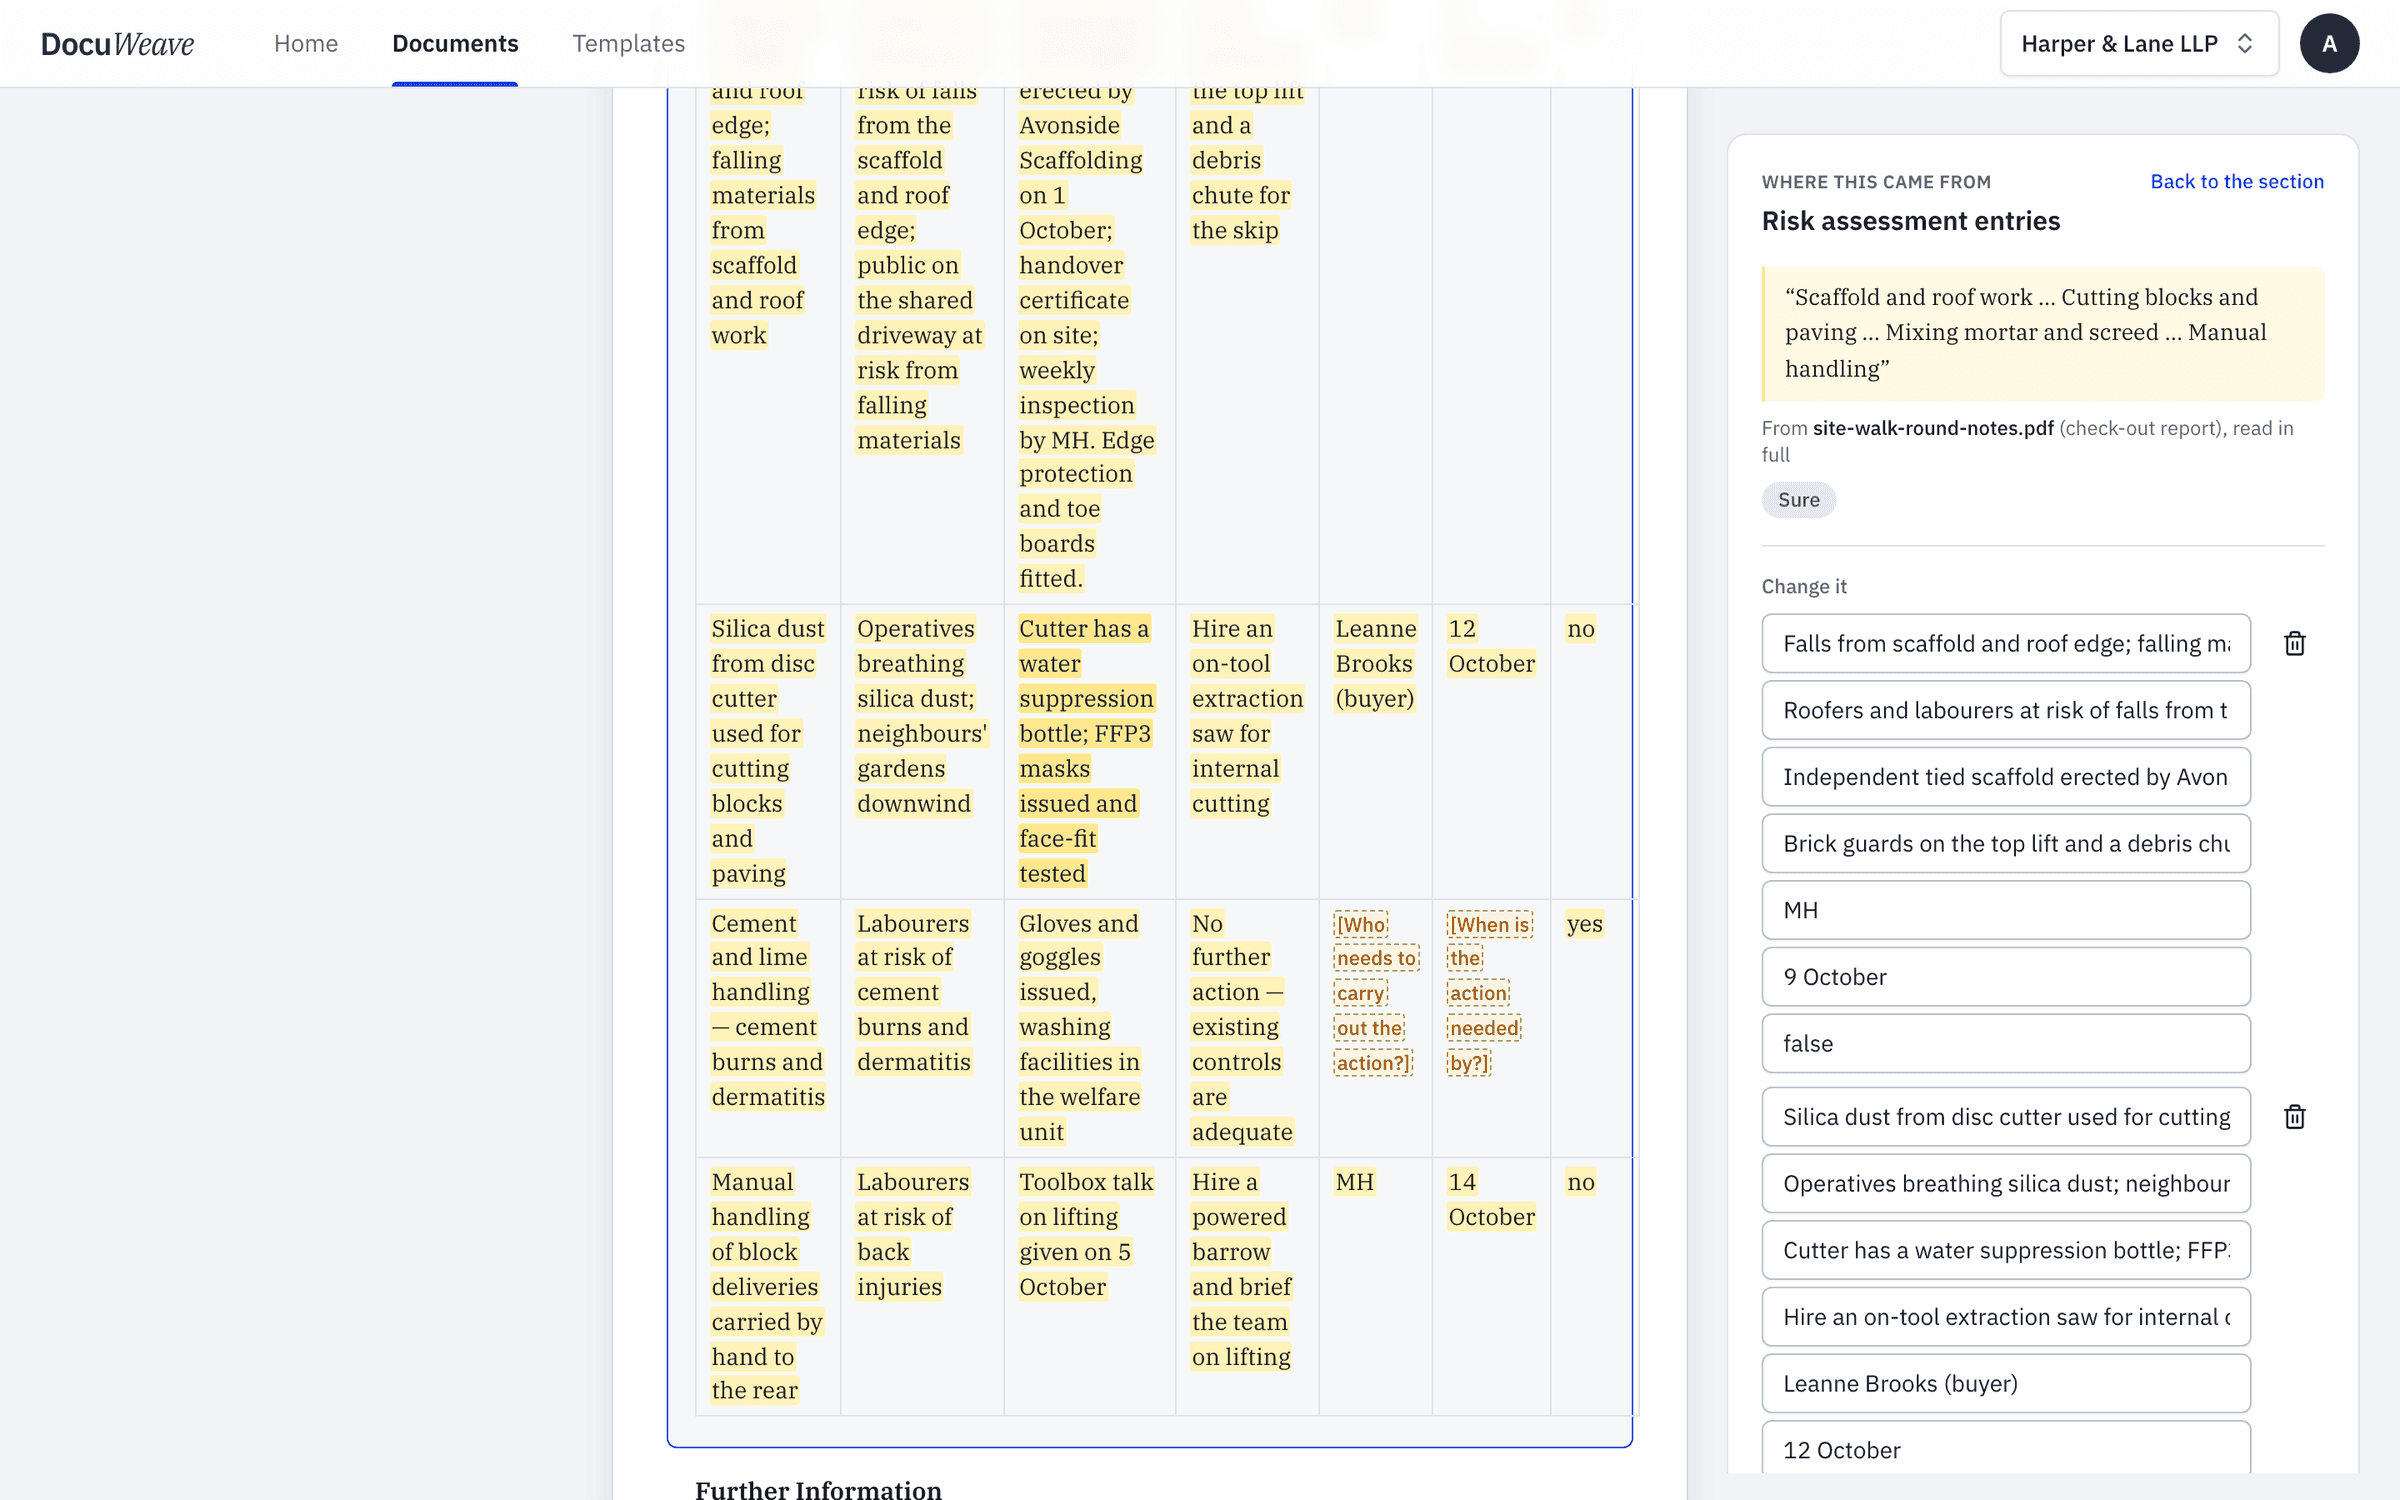This screenshot has height=1500, width=2400.
Task: Switch to the Templates tab
Action: [x=628, y=43]
